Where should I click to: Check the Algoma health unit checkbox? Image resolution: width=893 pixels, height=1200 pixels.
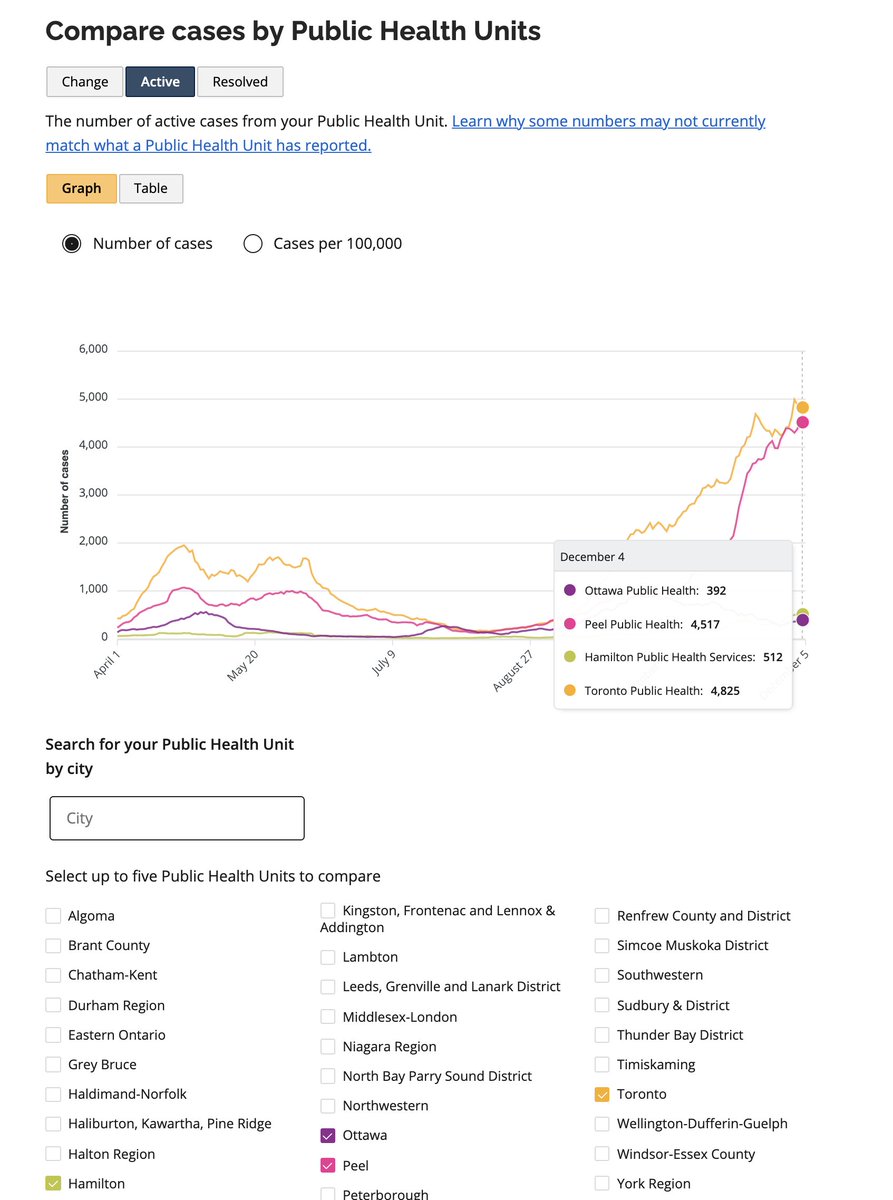click(x=52, y=915)
